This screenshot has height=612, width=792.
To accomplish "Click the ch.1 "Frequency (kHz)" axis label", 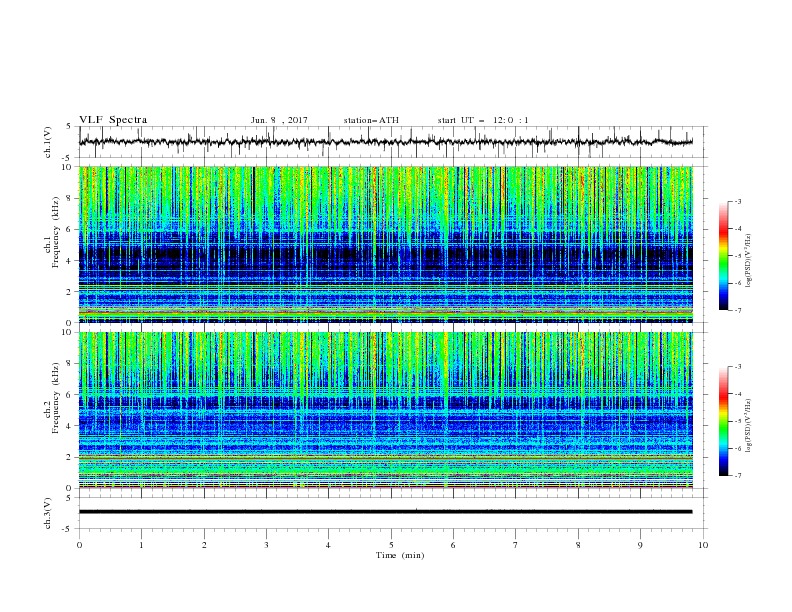I will (56, 233).
